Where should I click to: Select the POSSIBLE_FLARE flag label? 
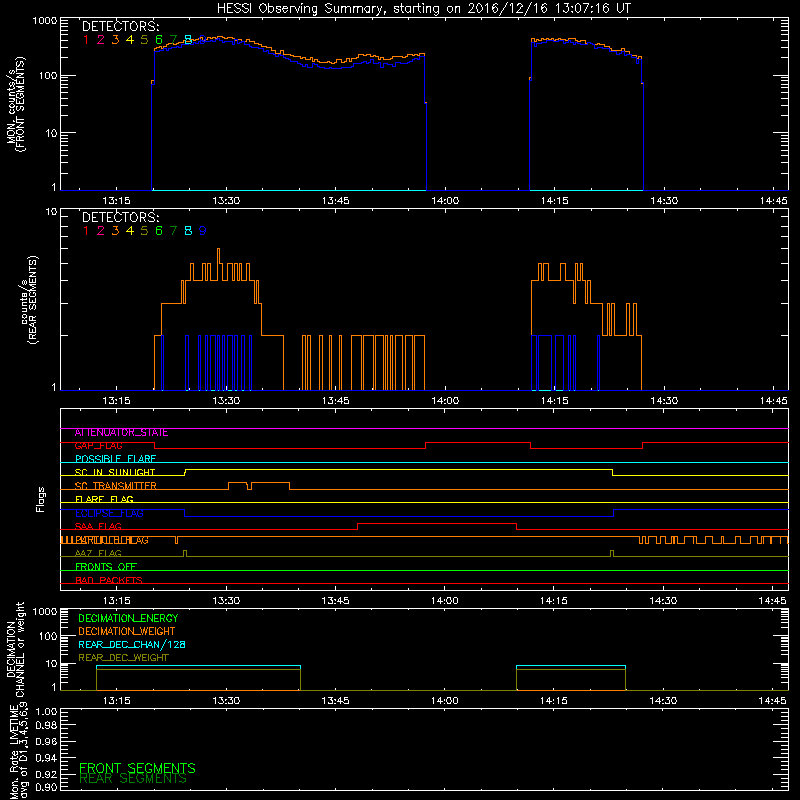[115, 459]
